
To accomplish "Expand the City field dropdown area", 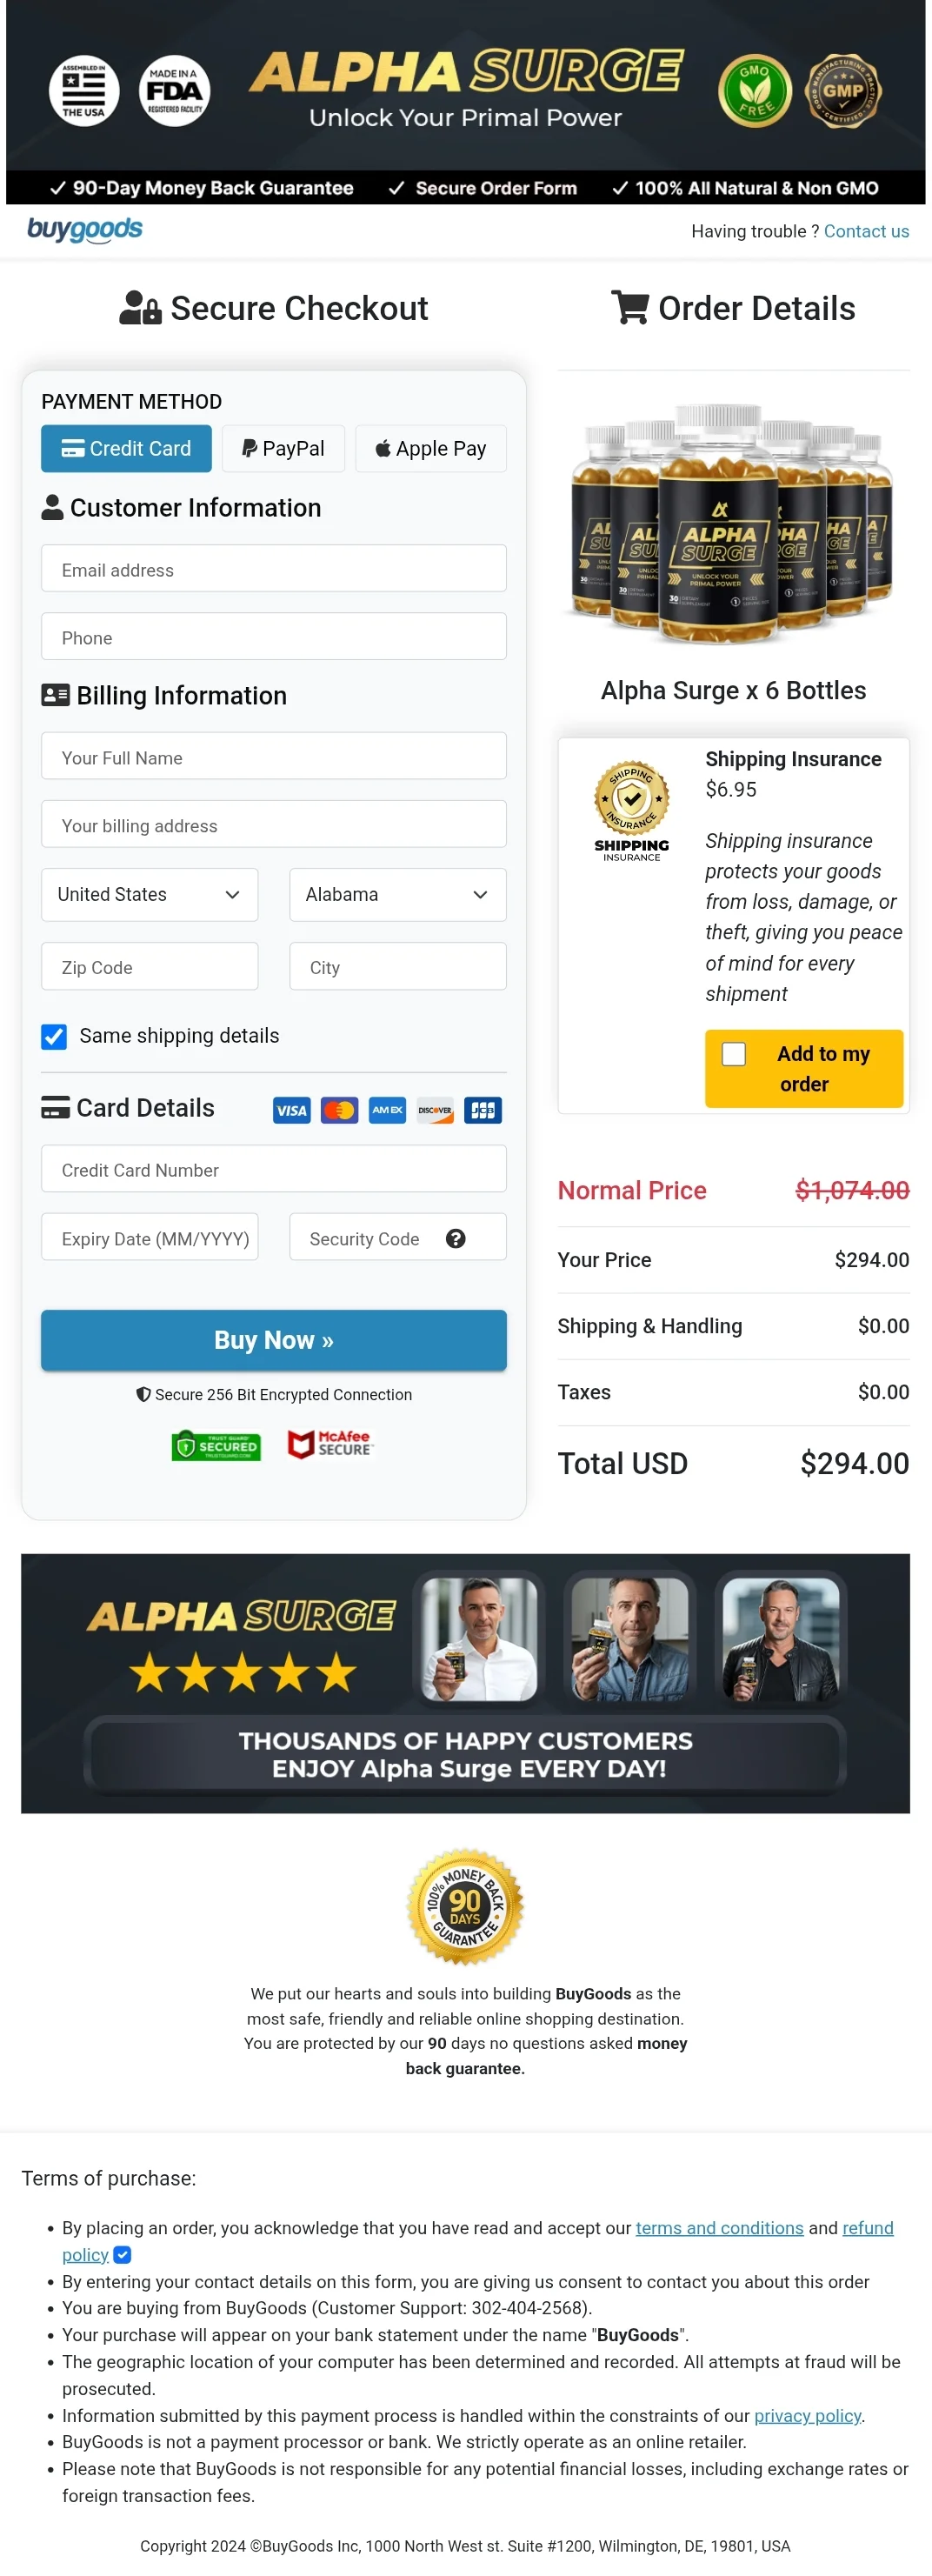I will coord(397,966).
